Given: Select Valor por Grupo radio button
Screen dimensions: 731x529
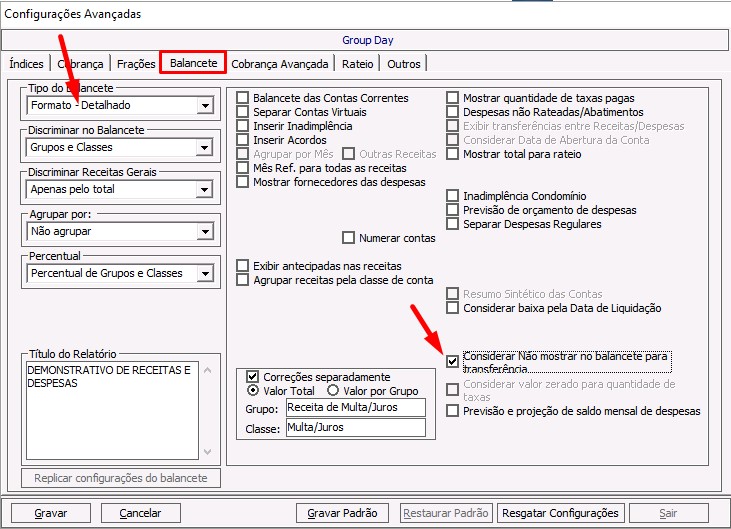Looking at the screenshot, I should [333, 390].
